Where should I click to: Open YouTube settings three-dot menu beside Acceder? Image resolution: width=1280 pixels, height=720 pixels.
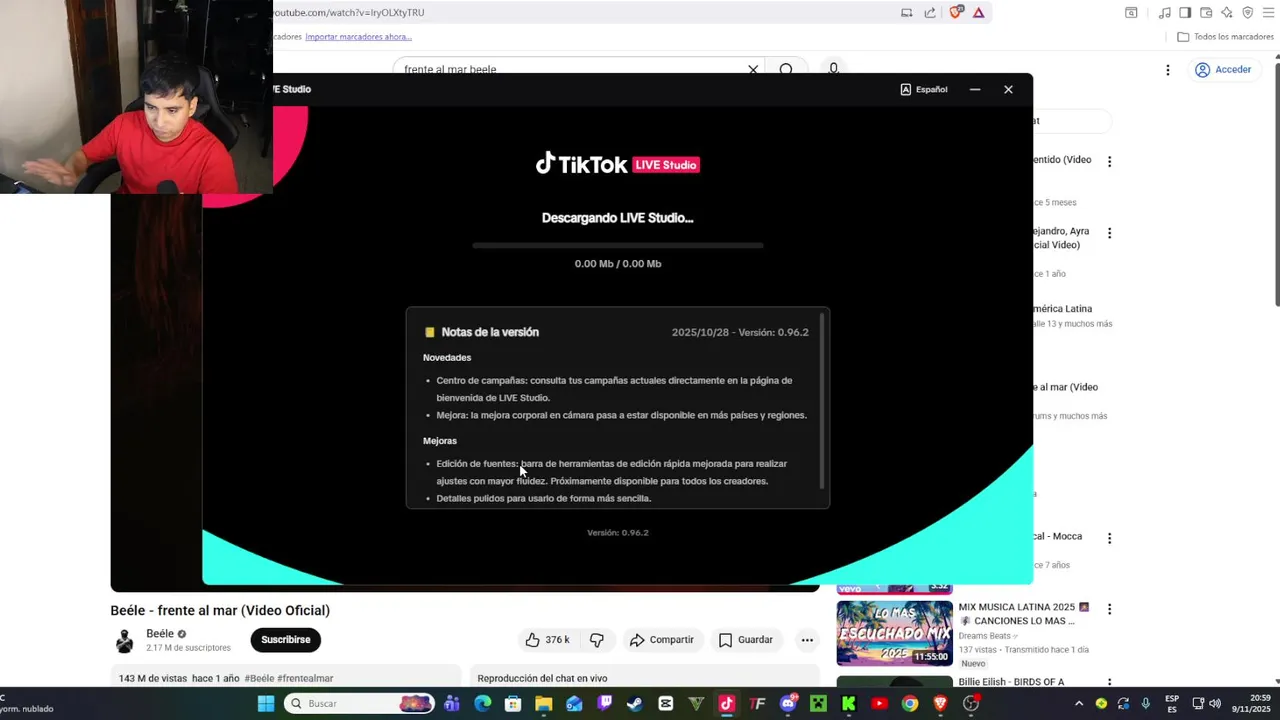coord(1167,70)
